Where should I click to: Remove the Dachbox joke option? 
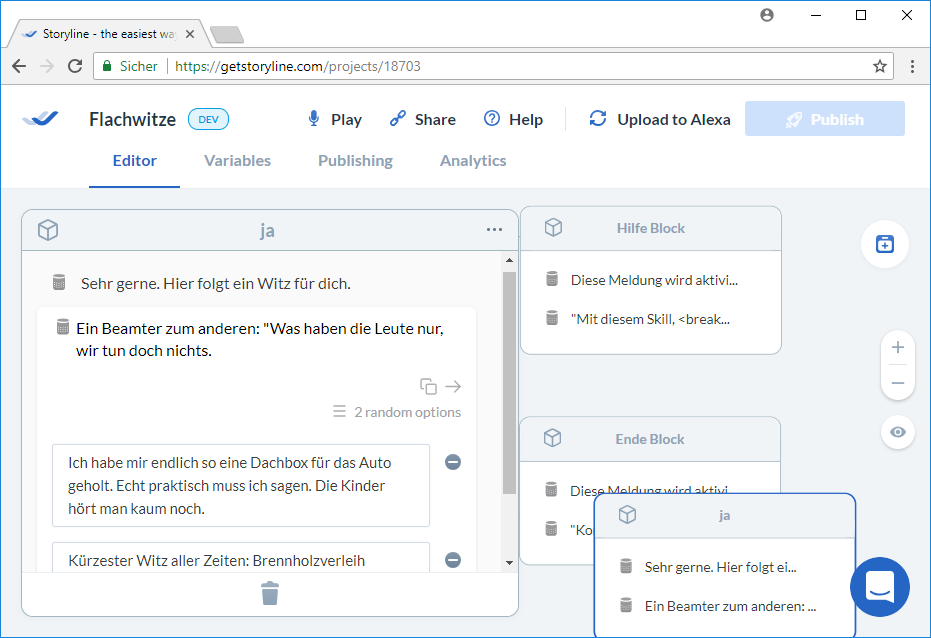(x=453, y=462)
